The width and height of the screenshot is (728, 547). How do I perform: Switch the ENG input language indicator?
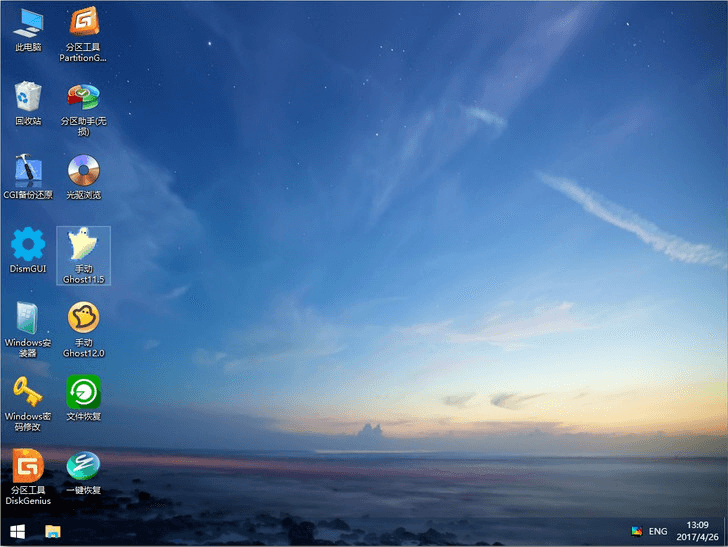click(658, 531)
